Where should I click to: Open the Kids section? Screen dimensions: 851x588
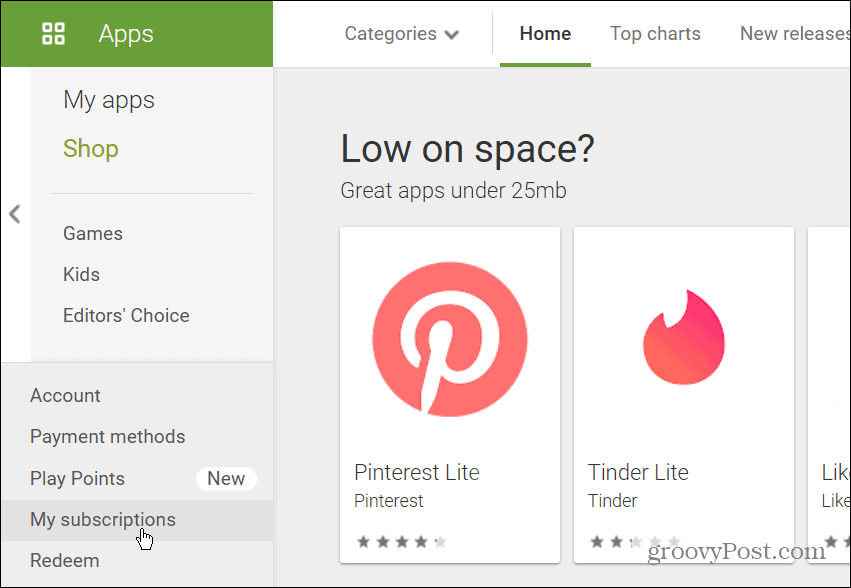pyautogui.click(x=81, y=274)
